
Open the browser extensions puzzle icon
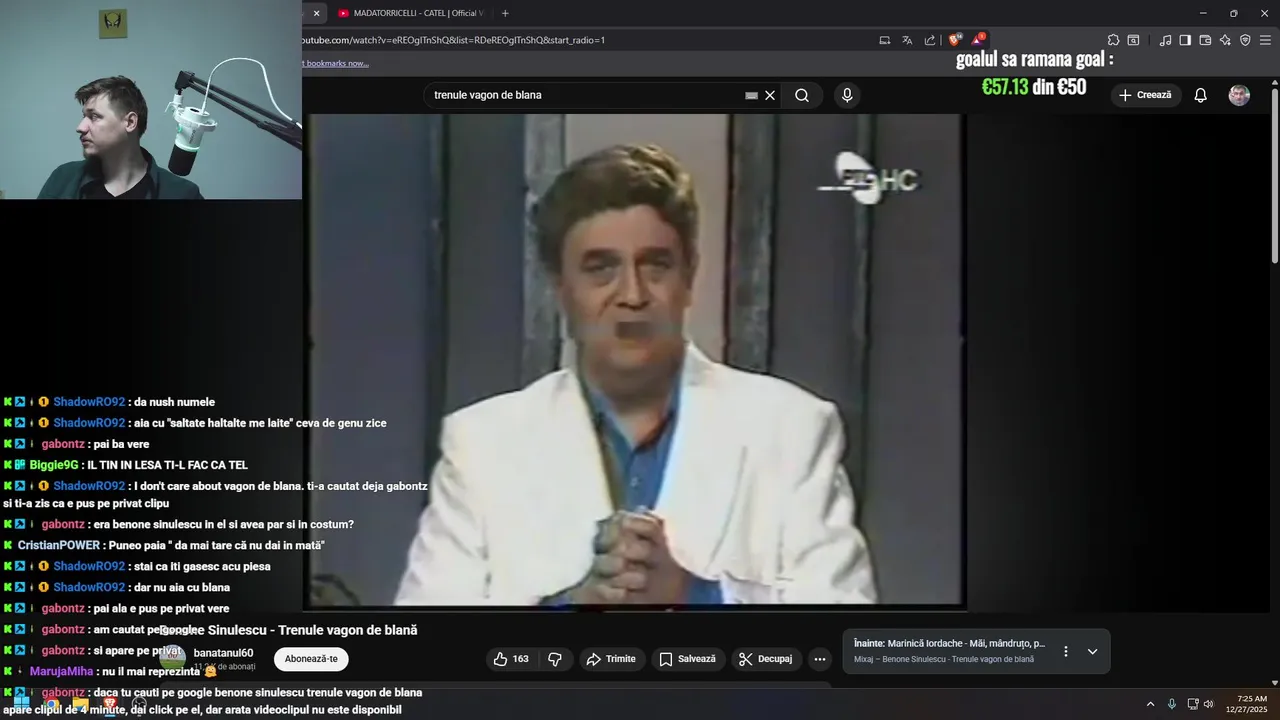pos(1113,40)
